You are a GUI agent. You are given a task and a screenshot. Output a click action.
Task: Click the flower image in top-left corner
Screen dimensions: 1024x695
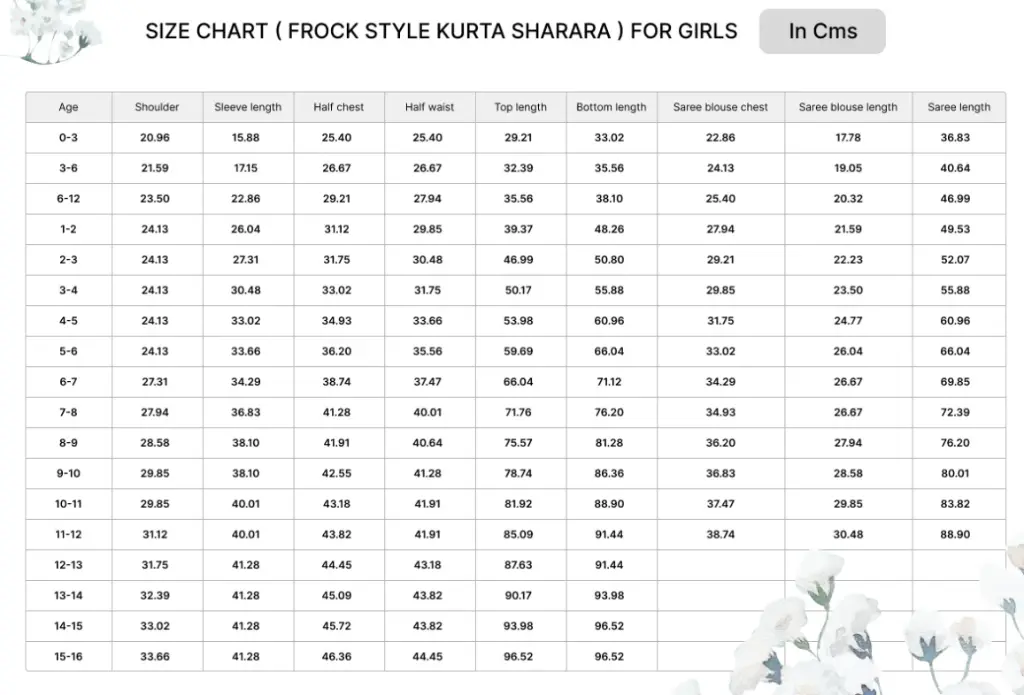coord(51,31)
